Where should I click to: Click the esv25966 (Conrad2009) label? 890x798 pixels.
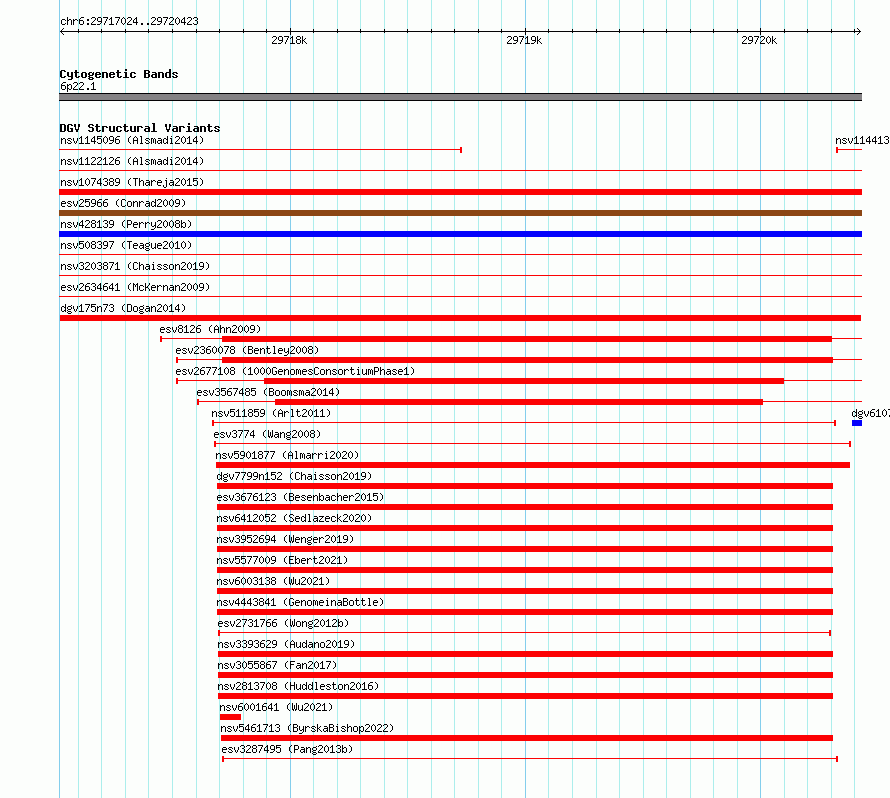pyautogui.click(x=123, y=203)
